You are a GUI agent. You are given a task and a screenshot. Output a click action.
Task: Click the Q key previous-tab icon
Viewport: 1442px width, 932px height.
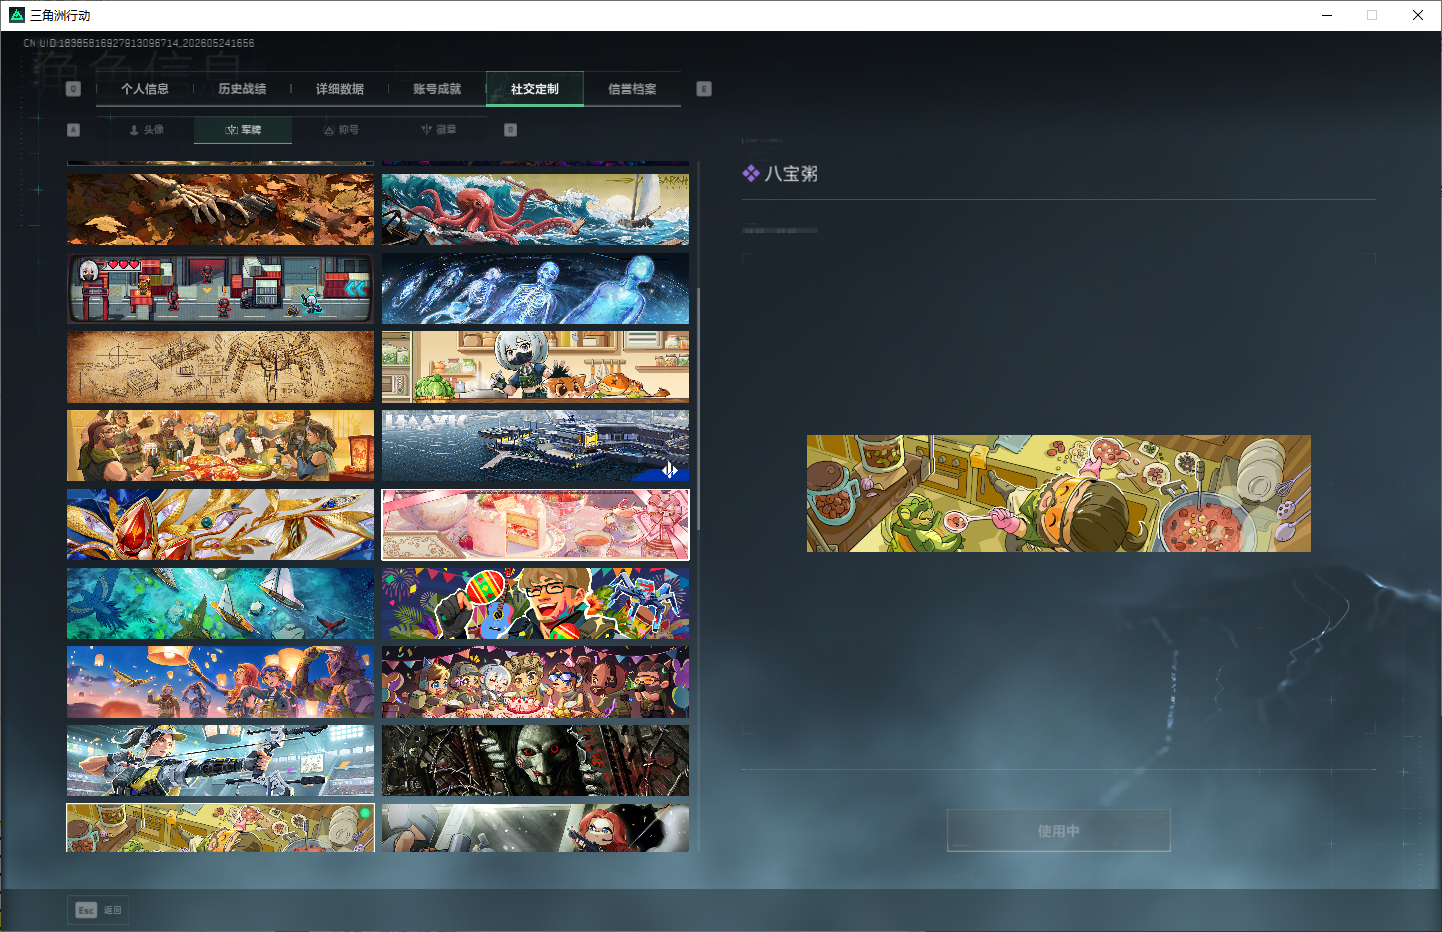pyautogui.click(x=73, y=89)
